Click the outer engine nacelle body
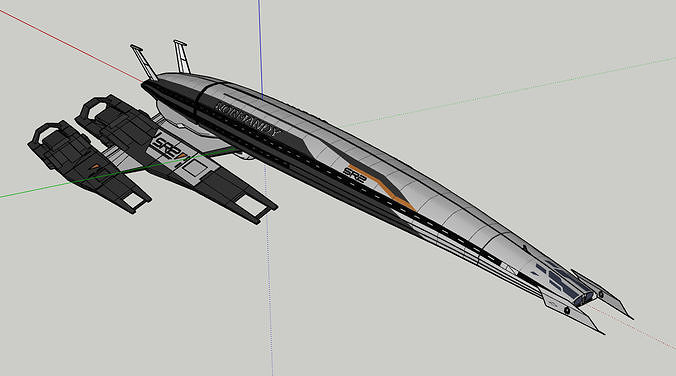The width and height of the screenshot is (676, 376). (88, 166)
